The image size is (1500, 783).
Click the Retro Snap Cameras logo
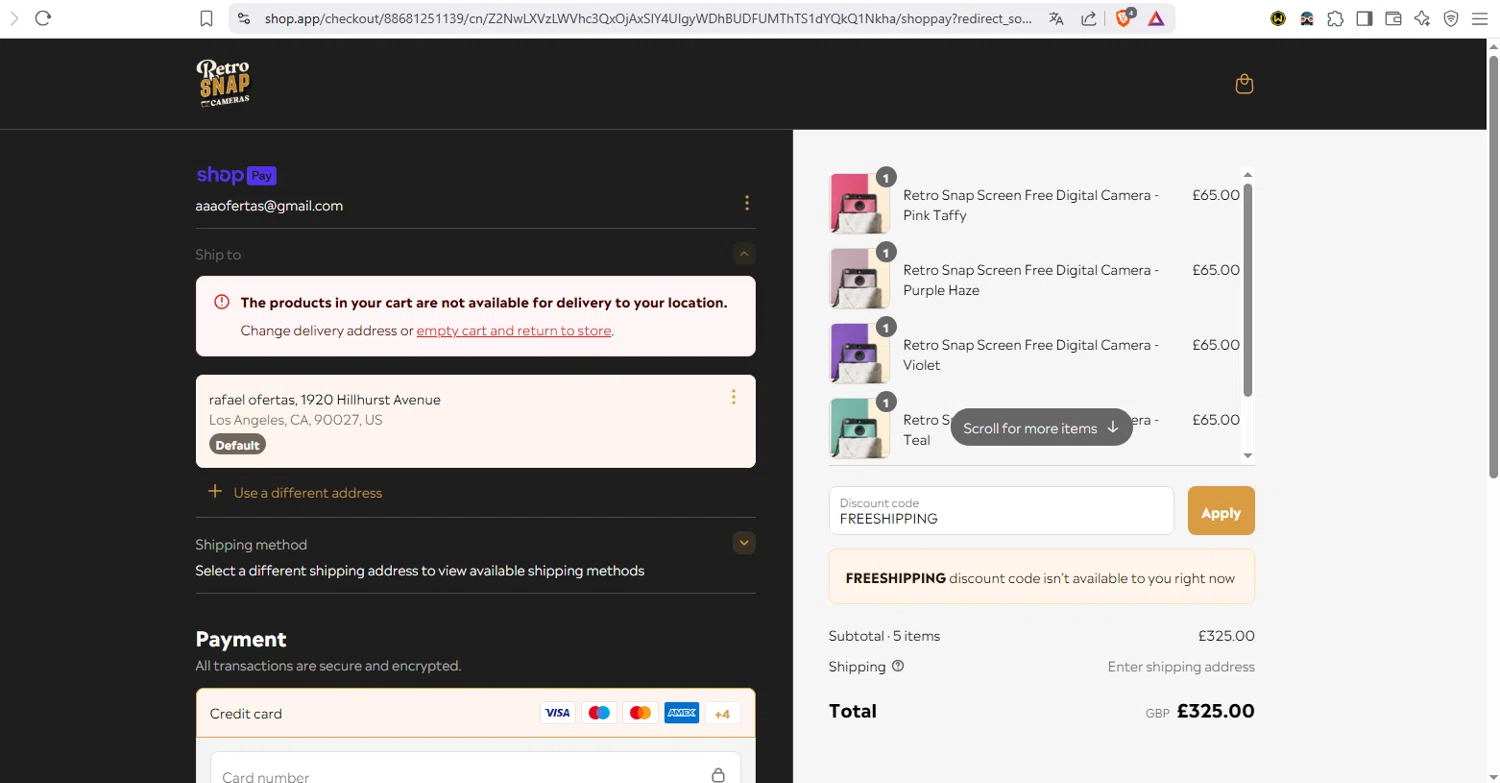[x=223, y=83]
